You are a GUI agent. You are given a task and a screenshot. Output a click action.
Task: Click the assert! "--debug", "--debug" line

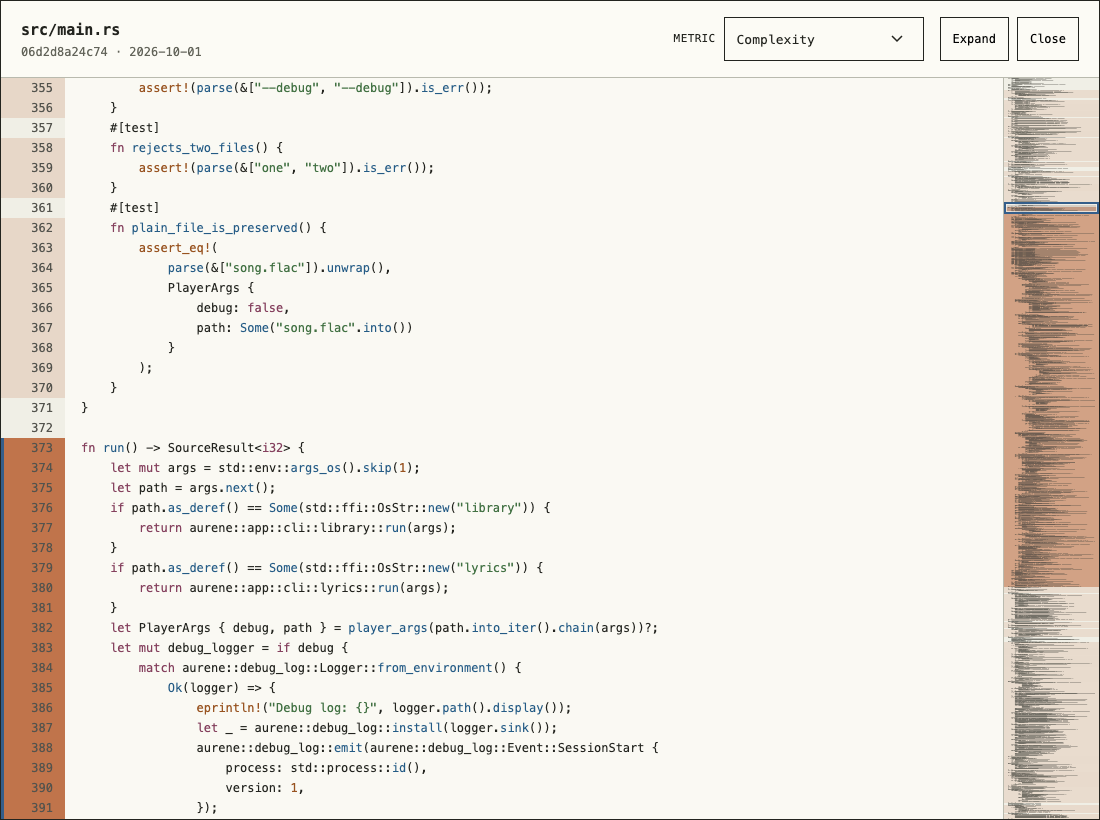316,88
